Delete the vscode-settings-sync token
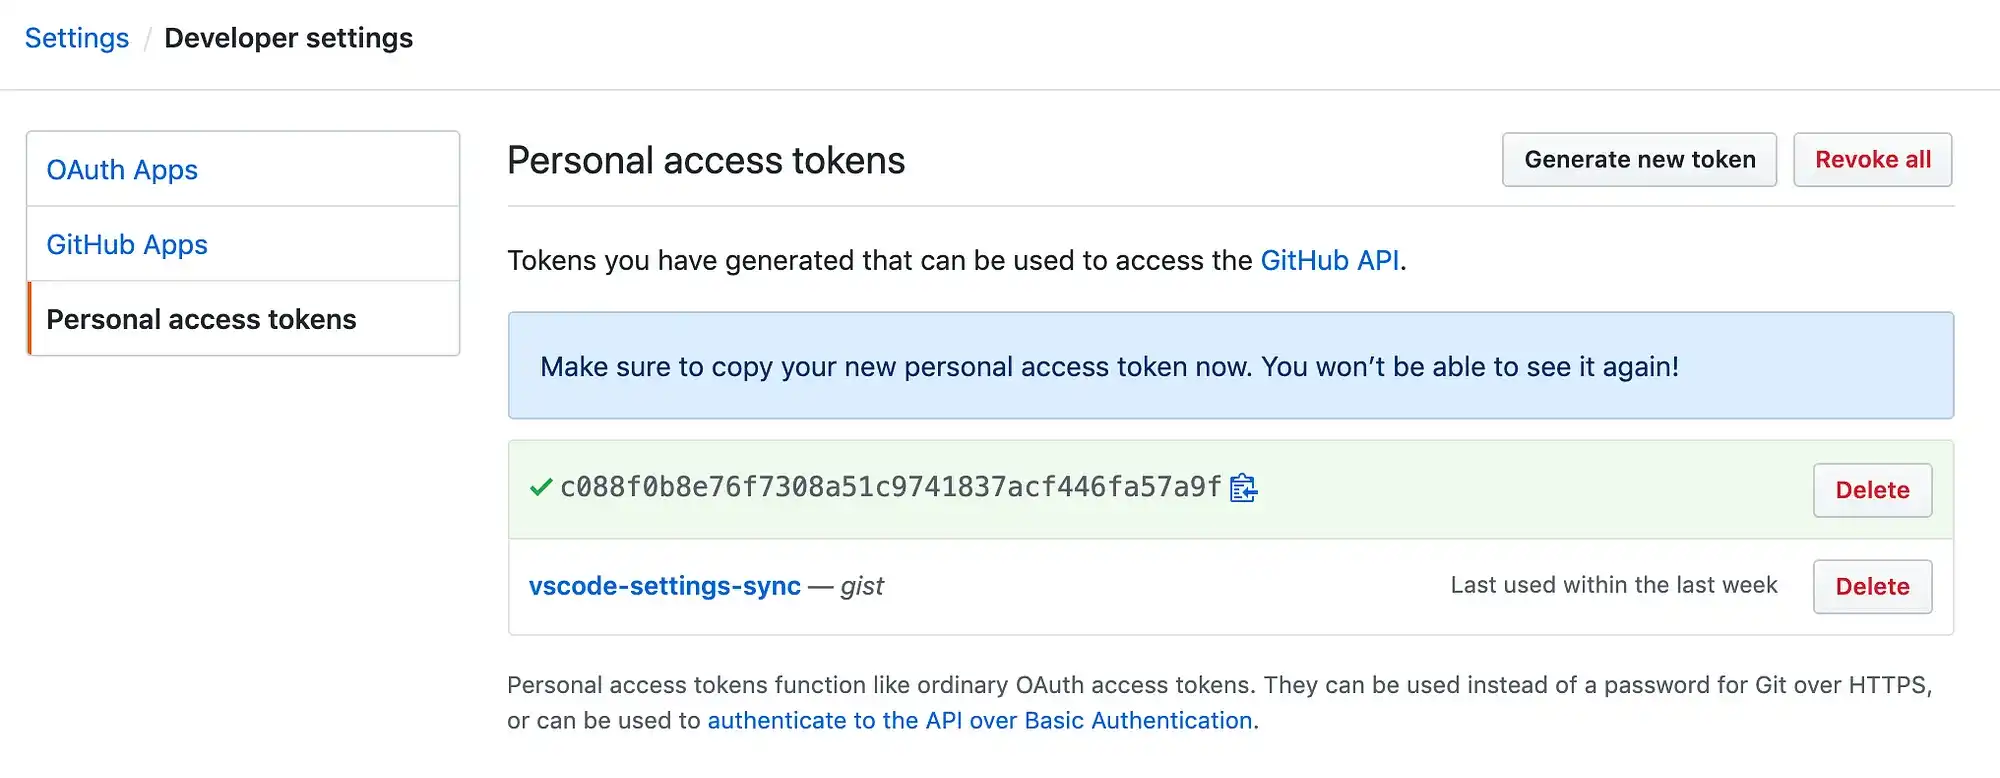The image size is (2000, 778). (x=1872, y=586)
